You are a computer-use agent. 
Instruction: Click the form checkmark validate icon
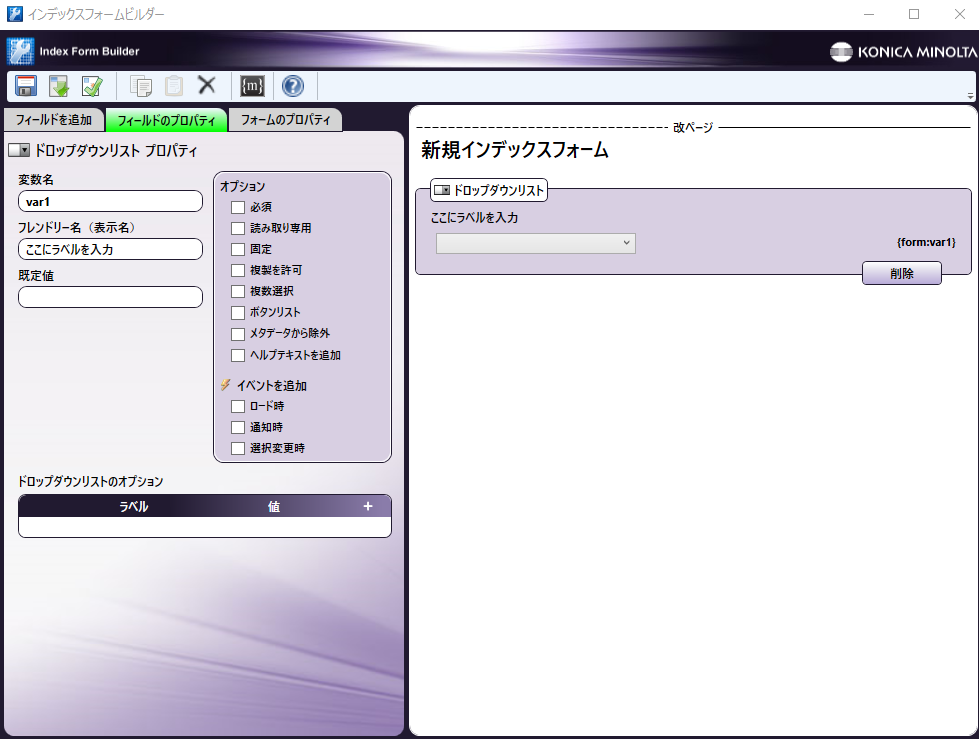[92, 86]
